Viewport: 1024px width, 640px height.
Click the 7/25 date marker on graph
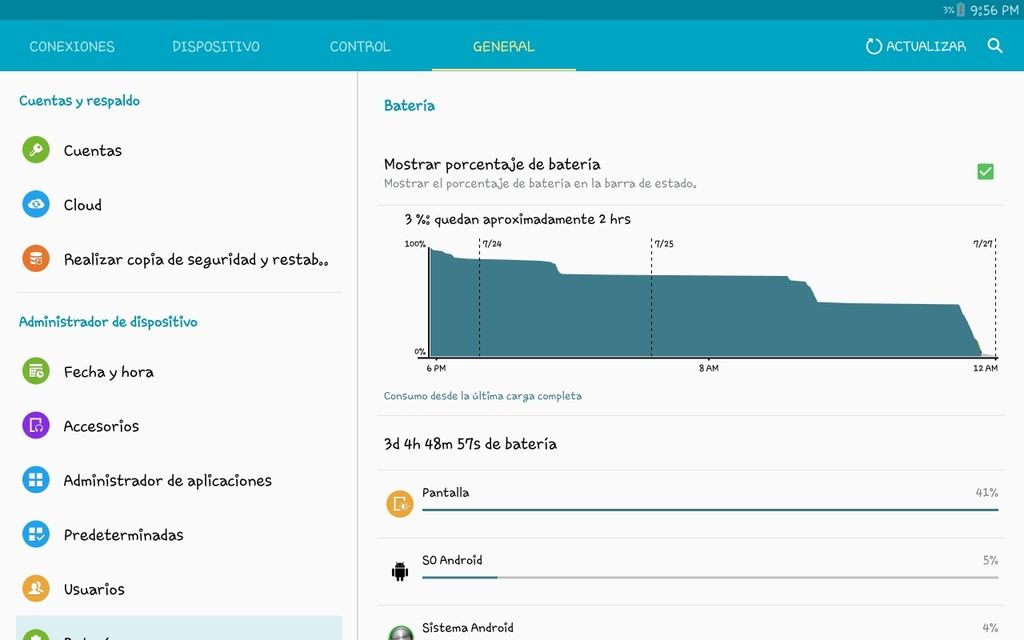(x=664, y=244)
